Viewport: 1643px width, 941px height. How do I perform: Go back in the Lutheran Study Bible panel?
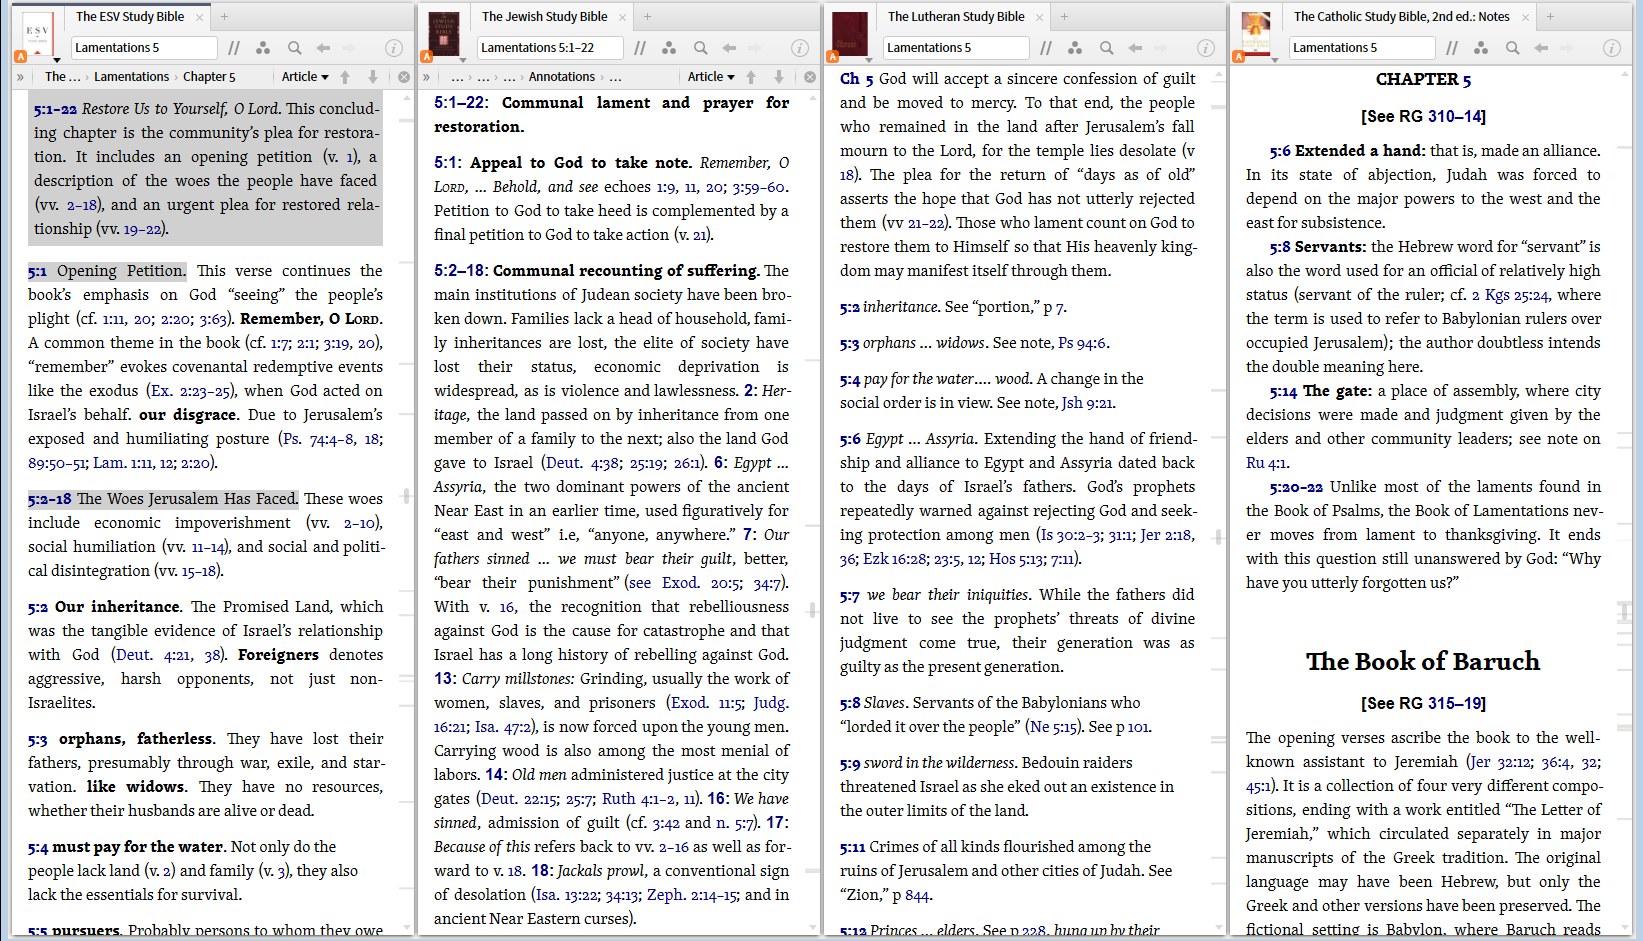coord(1135,48)
